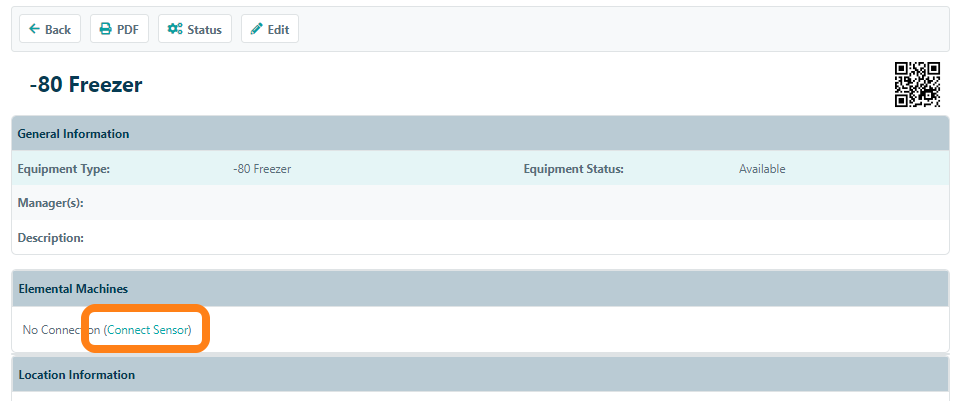This screenshot has height=401, width=960.
Task: Click the Equipment Status label
Action: (x=573, y=169)
